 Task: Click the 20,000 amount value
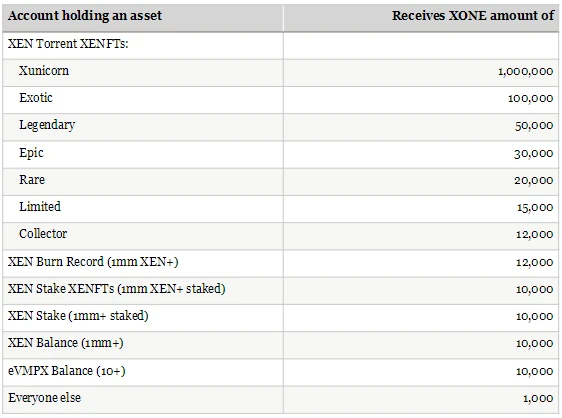click(x=534, y=180)
